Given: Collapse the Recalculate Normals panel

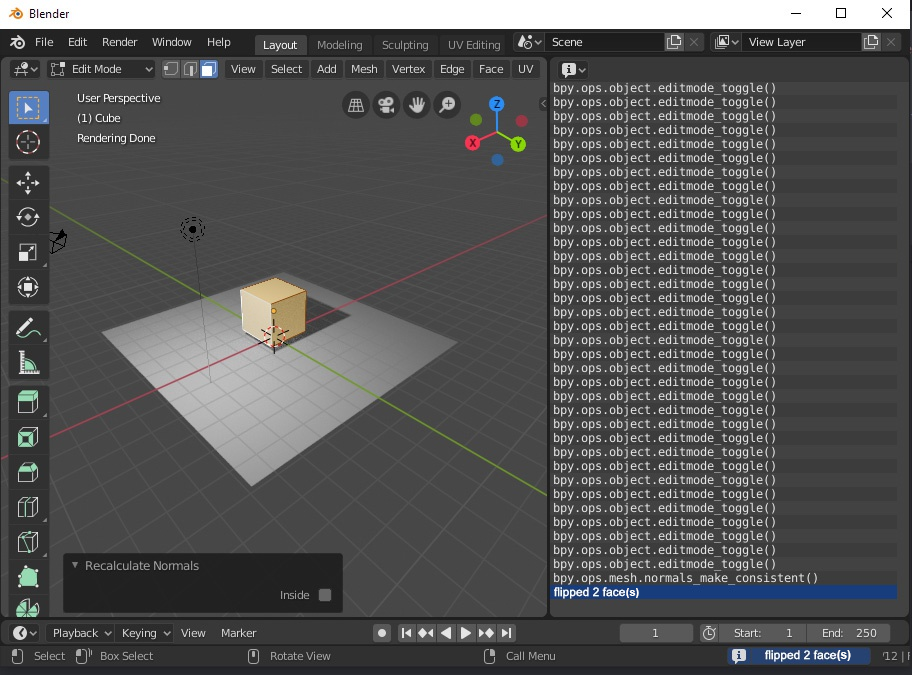Looking at the screenshot, I should tap(75, 565).
